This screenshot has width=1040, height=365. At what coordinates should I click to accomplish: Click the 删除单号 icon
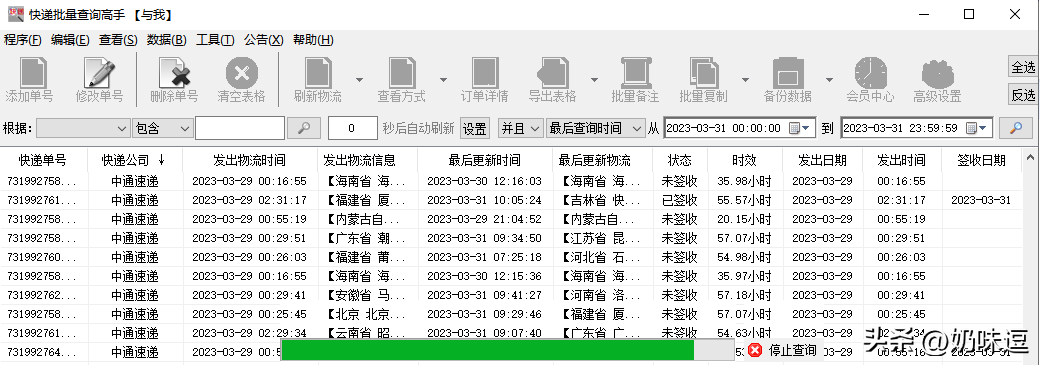174,73
